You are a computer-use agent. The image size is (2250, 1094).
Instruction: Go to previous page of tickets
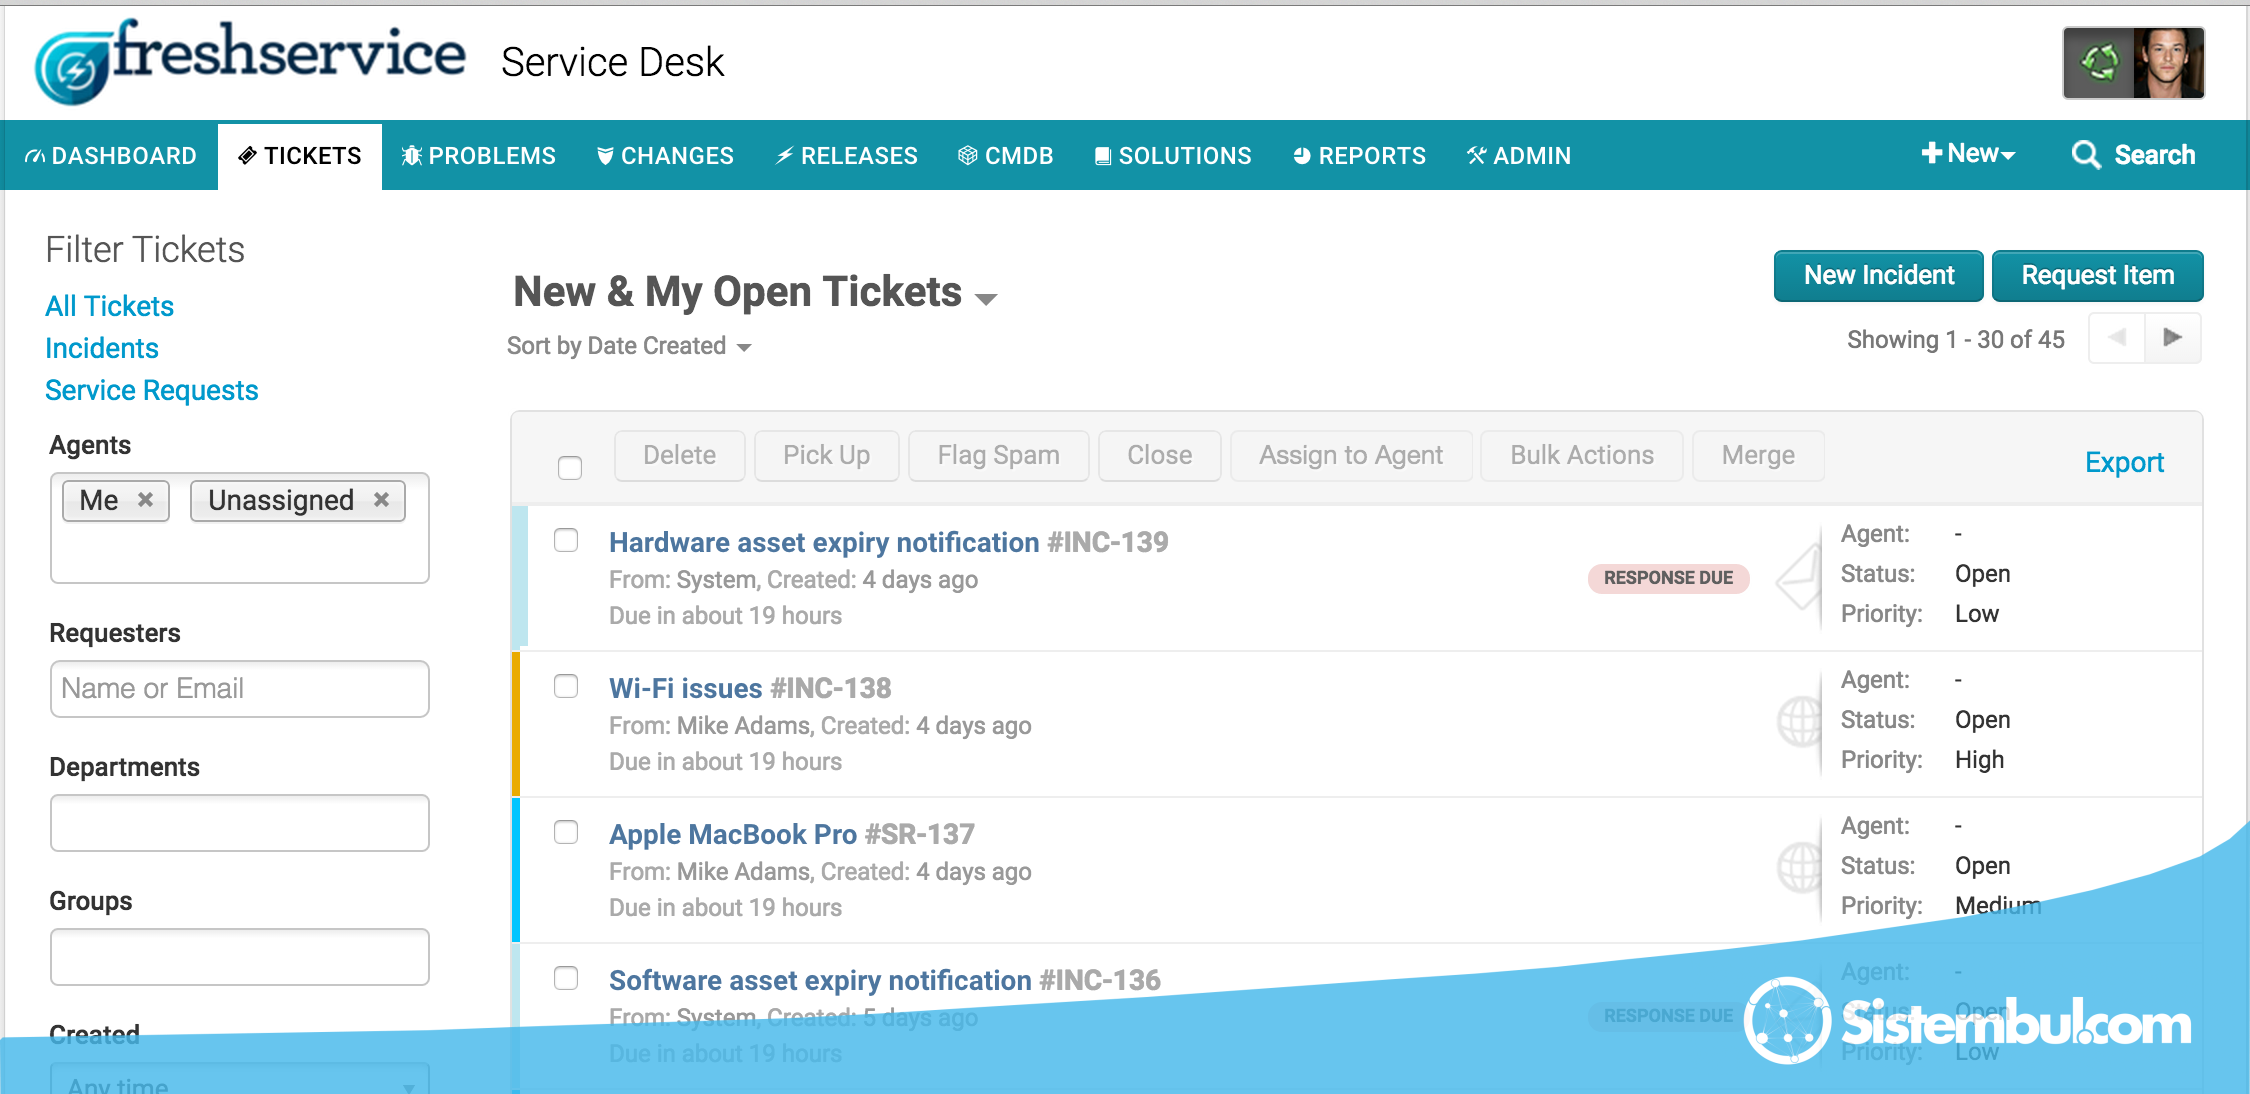point(2116,338)
